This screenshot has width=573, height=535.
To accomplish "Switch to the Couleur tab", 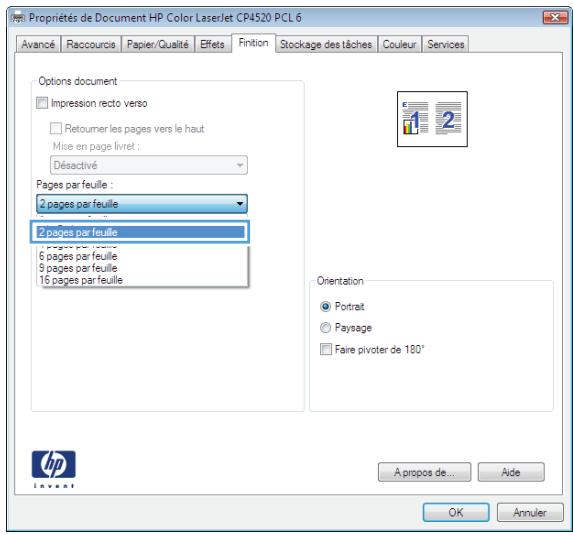I will coord(399,44).
